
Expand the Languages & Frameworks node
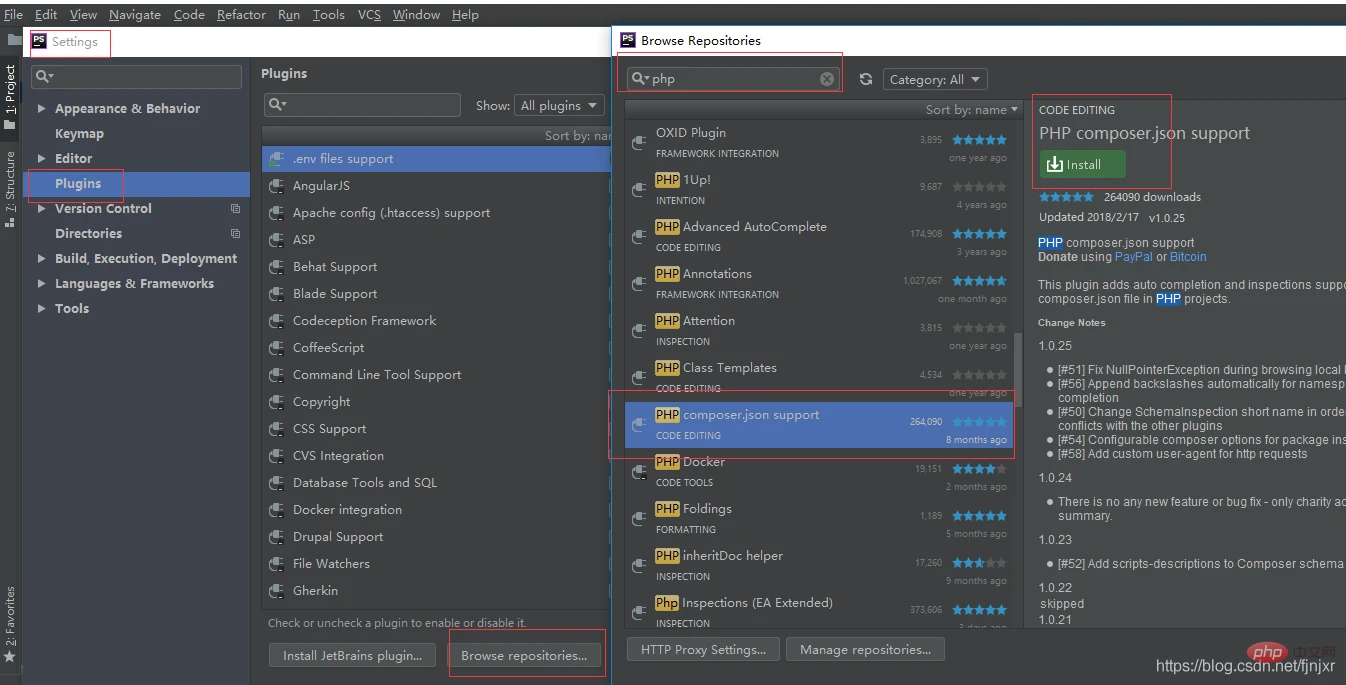coord(41,284)
